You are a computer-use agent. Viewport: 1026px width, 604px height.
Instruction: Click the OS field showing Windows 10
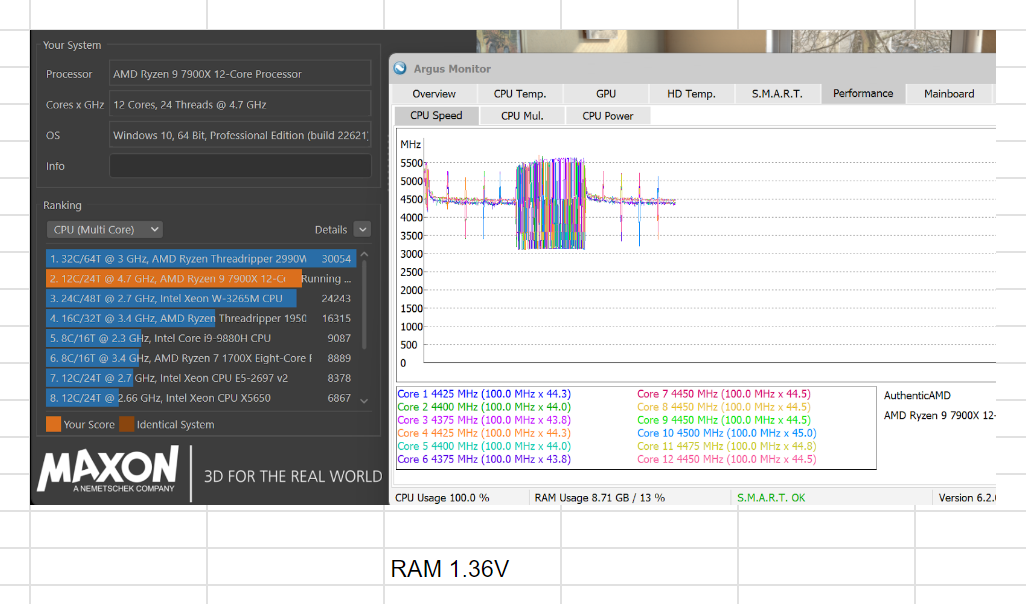coord(240,135)
